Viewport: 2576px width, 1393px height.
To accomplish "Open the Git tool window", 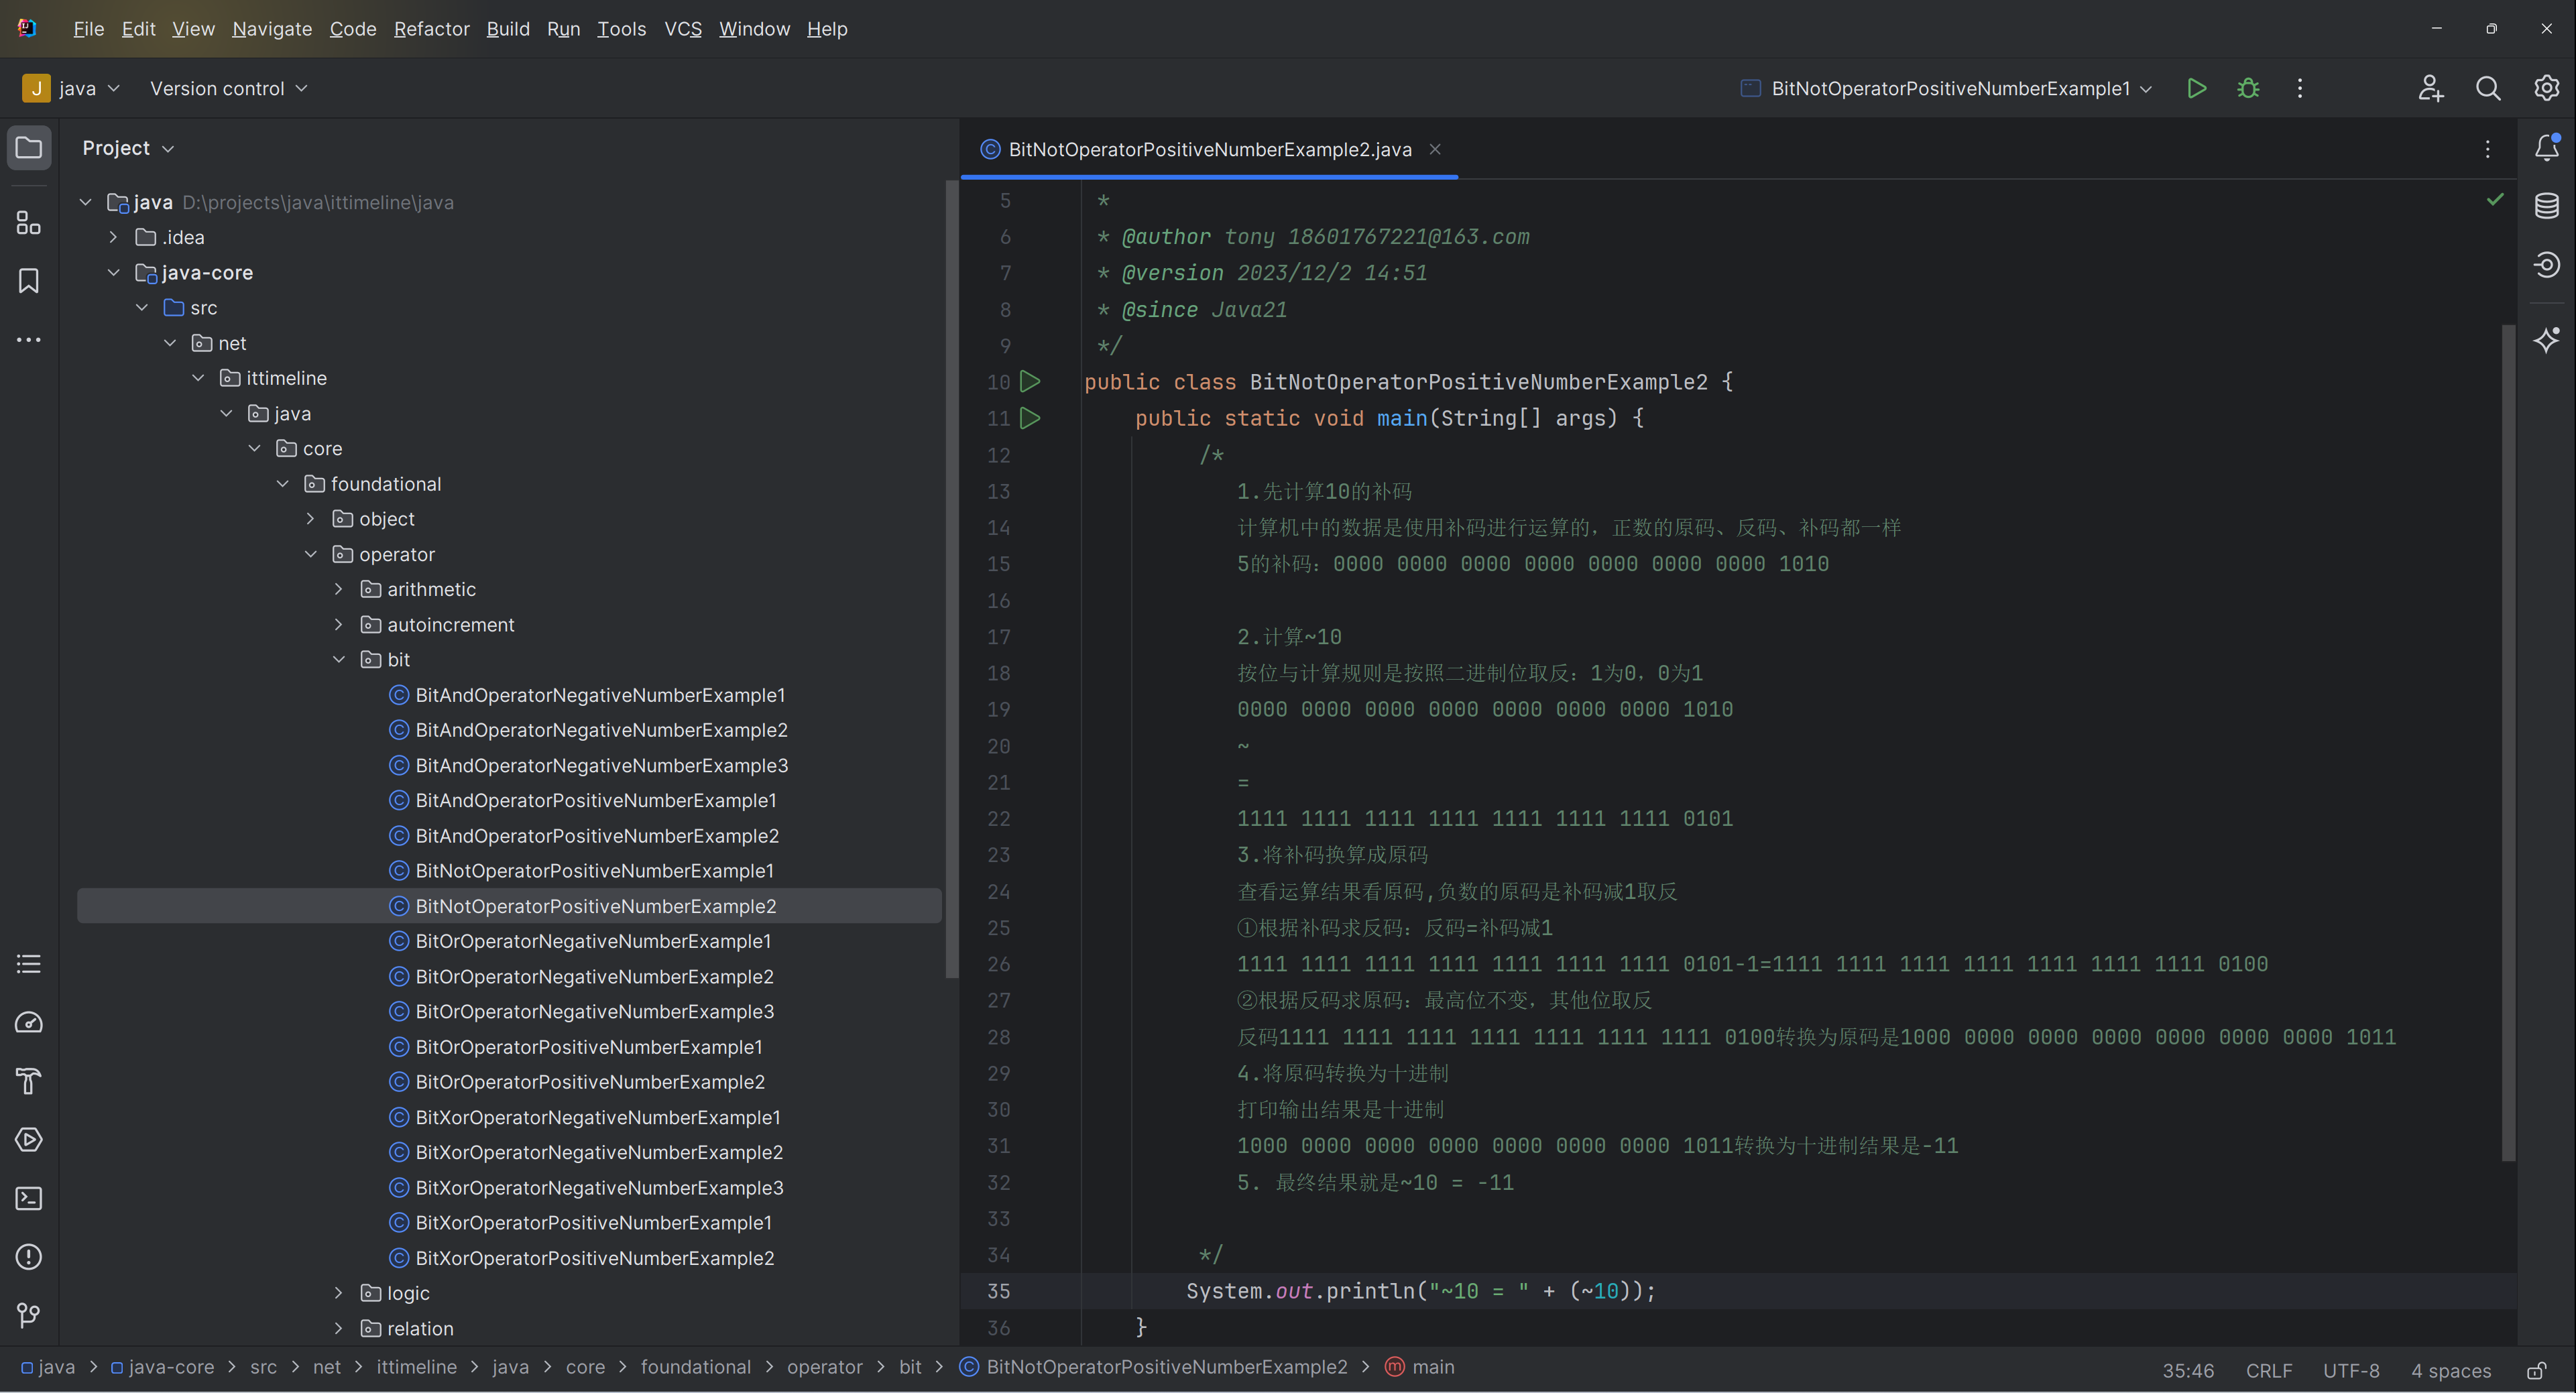I will coord(29,1315).
